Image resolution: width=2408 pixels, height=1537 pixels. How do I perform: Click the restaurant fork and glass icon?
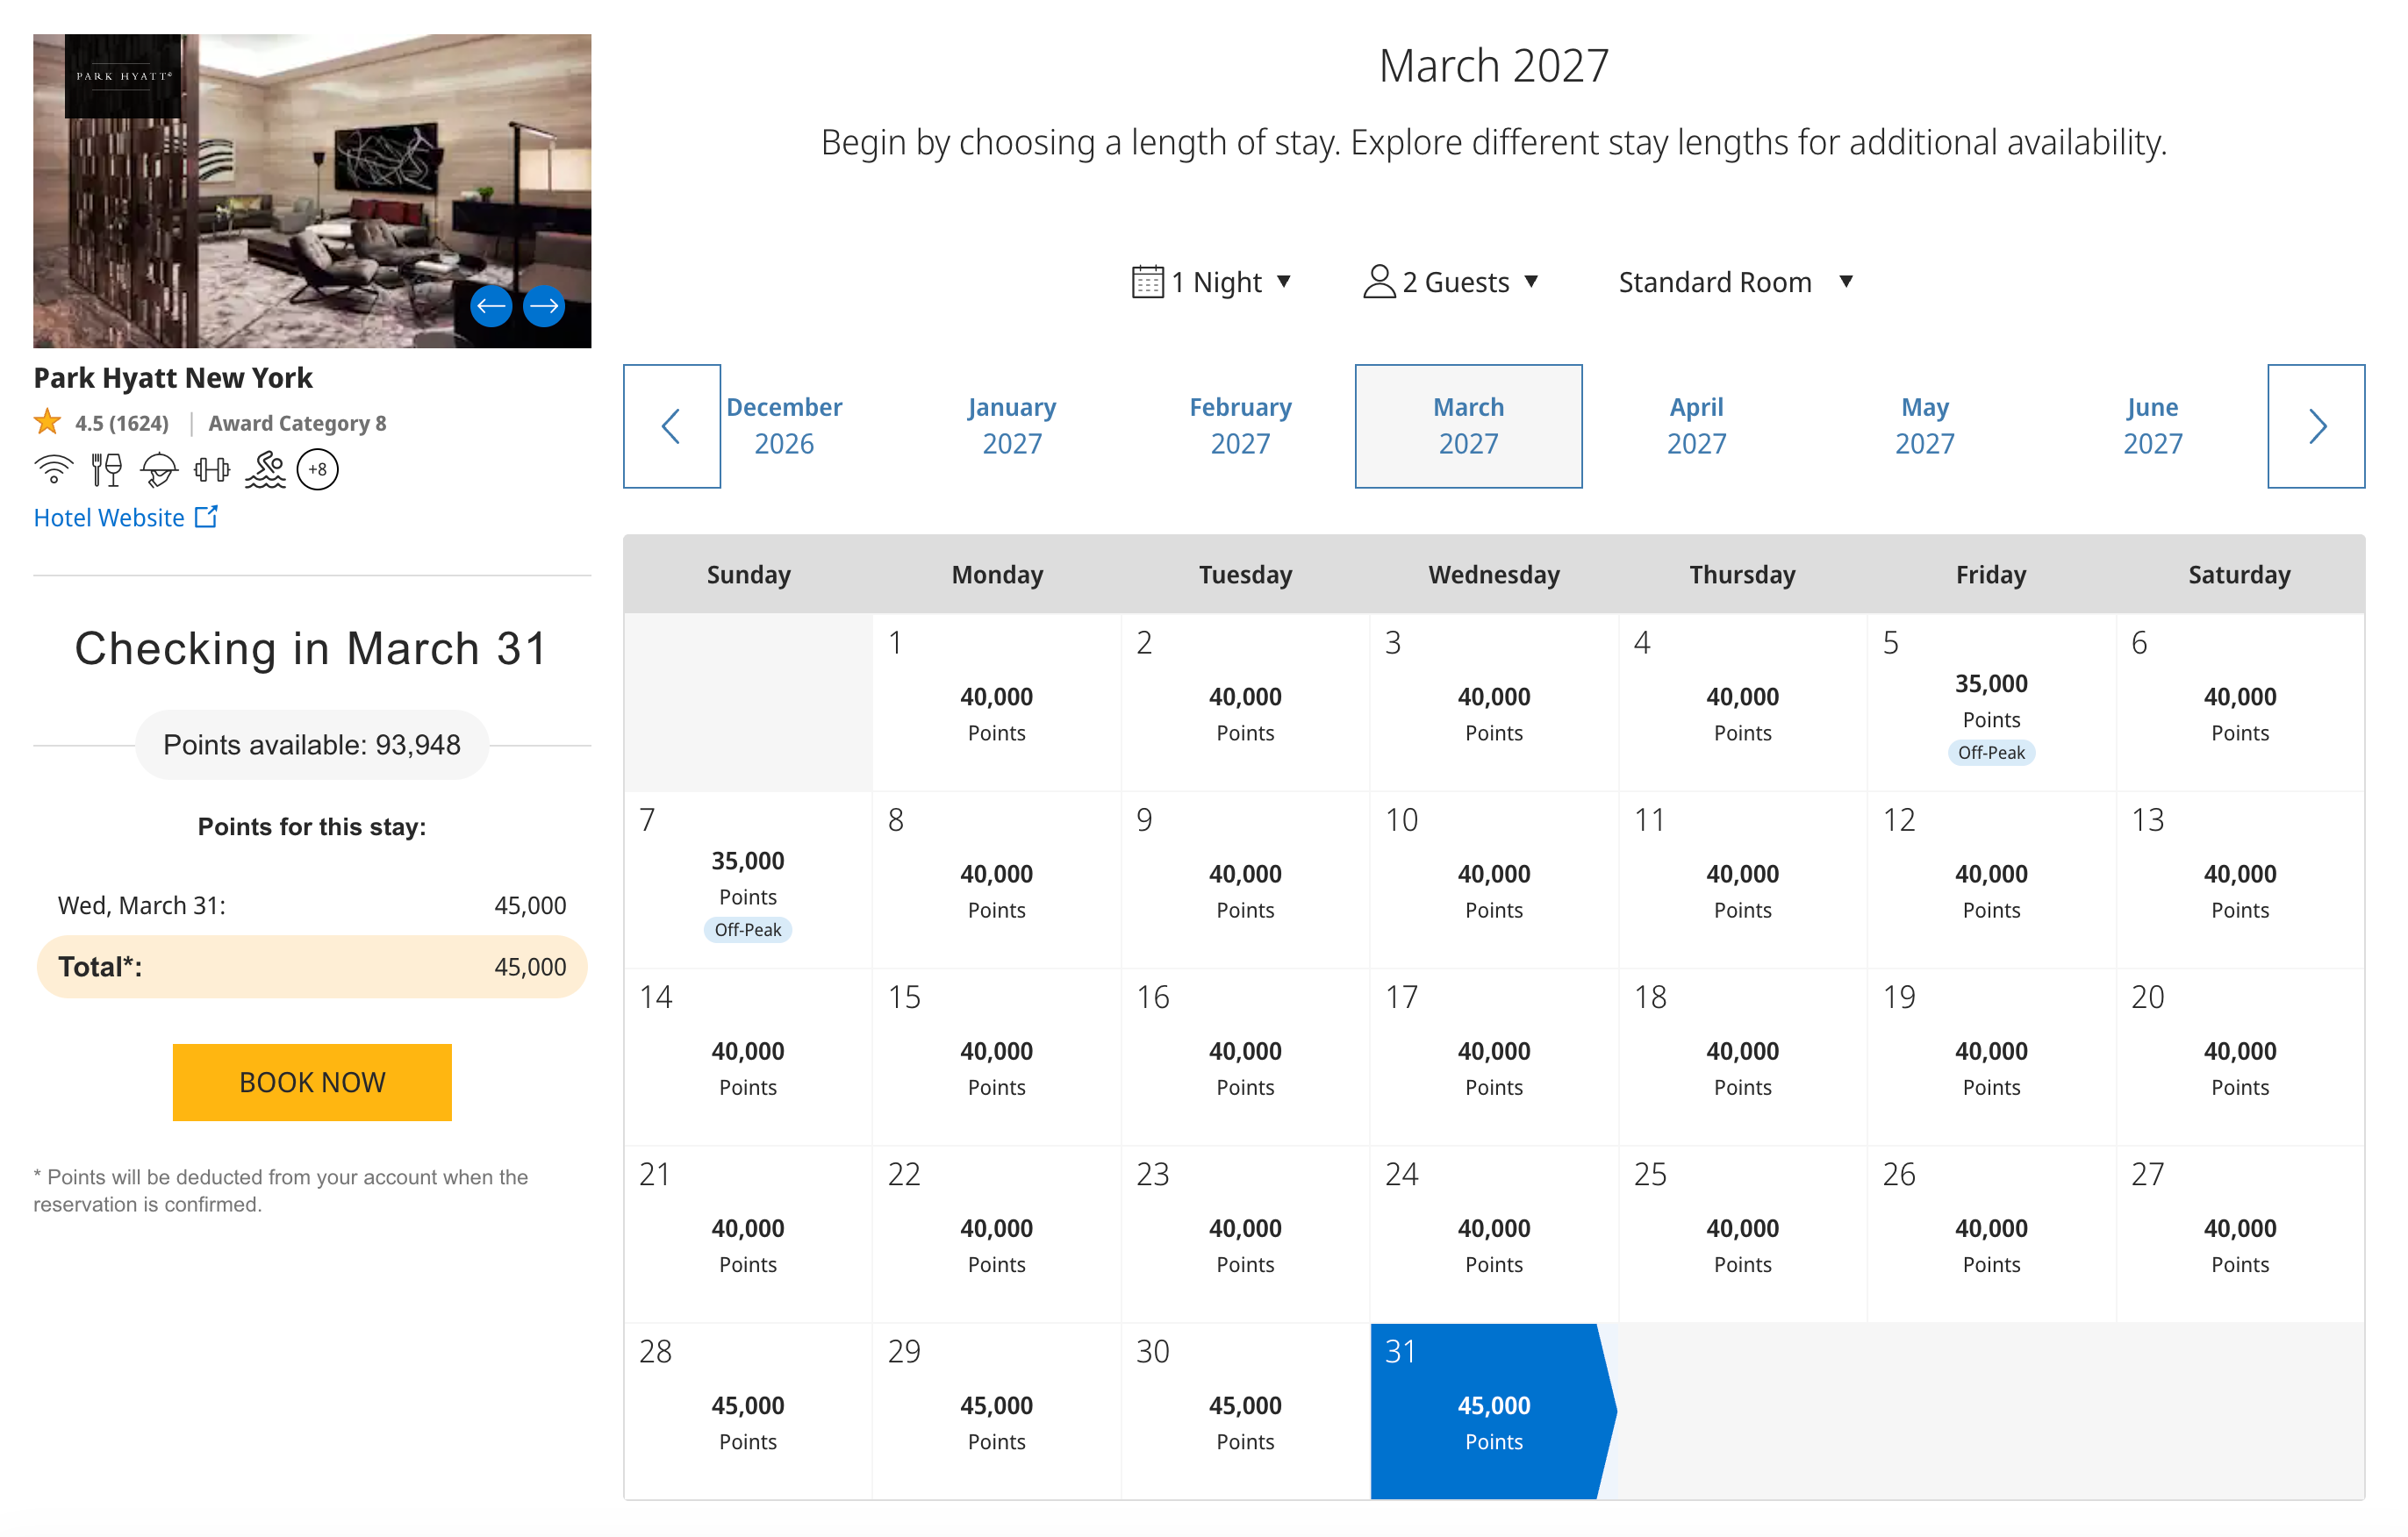point(107,469)
